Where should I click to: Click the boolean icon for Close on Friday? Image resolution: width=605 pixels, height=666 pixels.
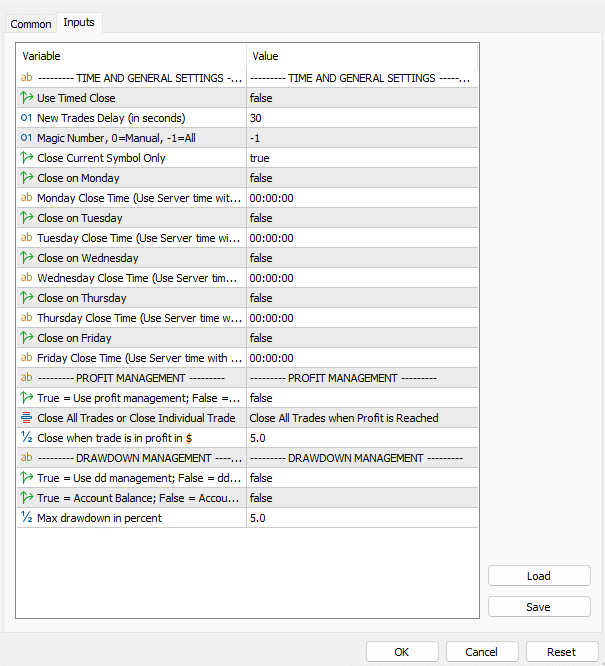[26, 337]
